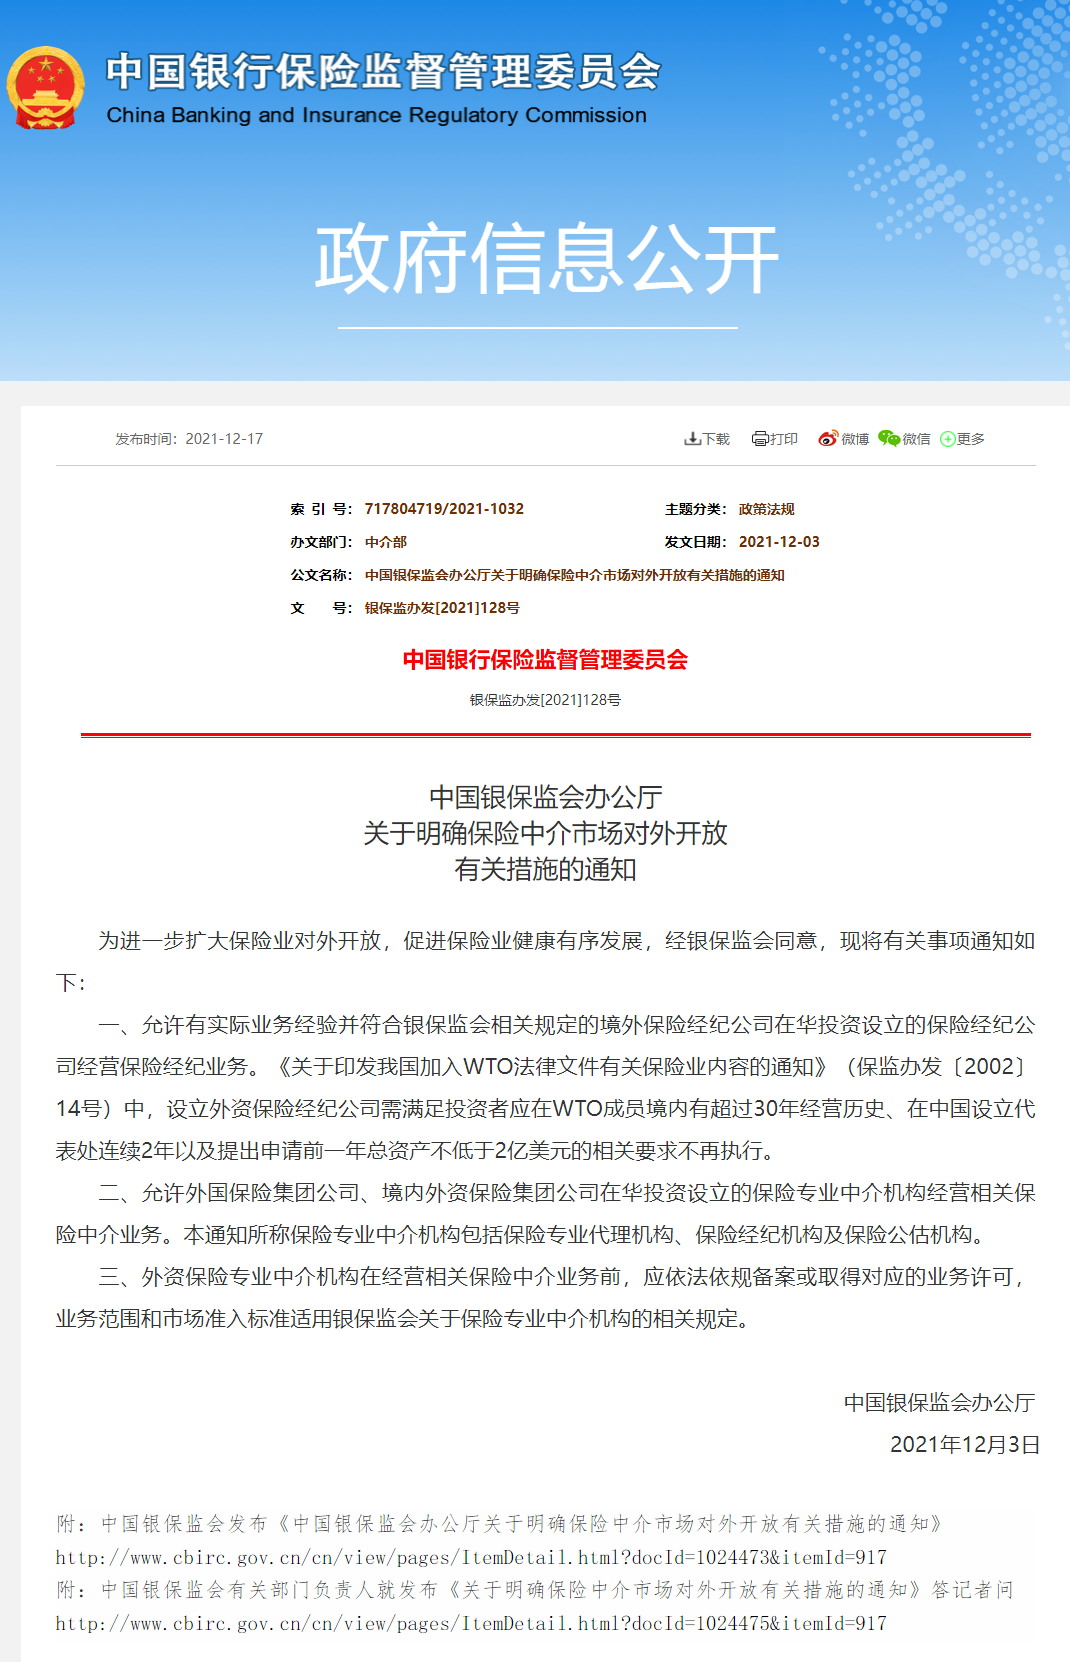The height and width of the screenshot is (1662, 1070).
Task: Open the URL ending docId=1024475
Action: point(471,1623)
